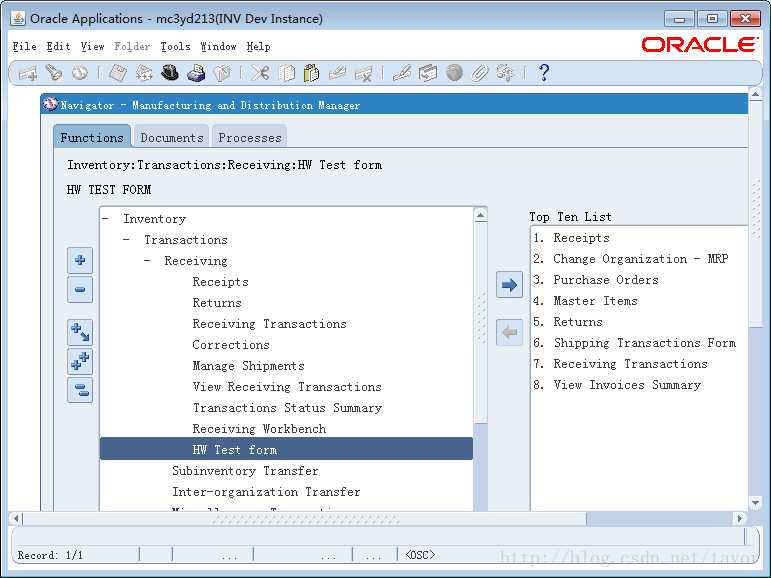Click the Switch Responsibilities hat icon
771x578 pixels.
(170, 73)
